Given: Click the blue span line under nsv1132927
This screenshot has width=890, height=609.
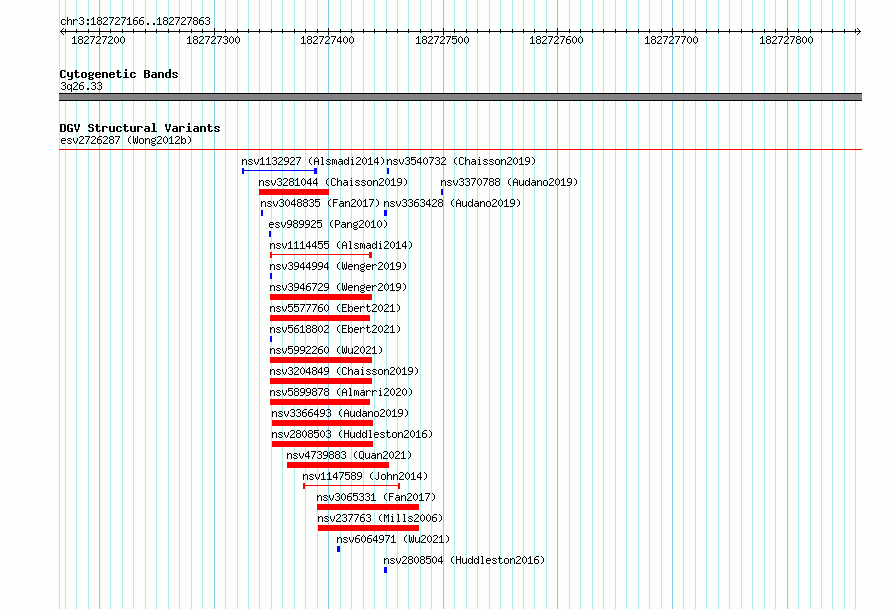Looking at the screenshot, I should (279, 171).
